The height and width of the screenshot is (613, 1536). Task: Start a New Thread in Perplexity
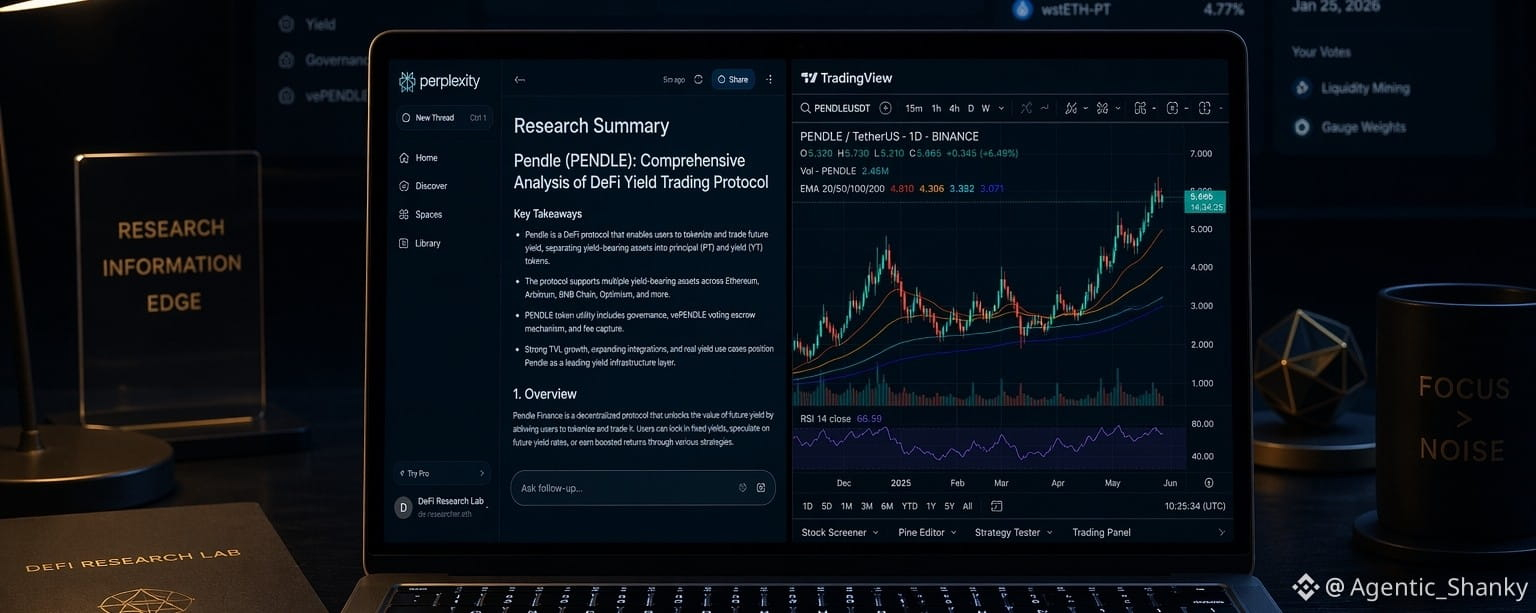pyautogui.click(x=444, y=118)
